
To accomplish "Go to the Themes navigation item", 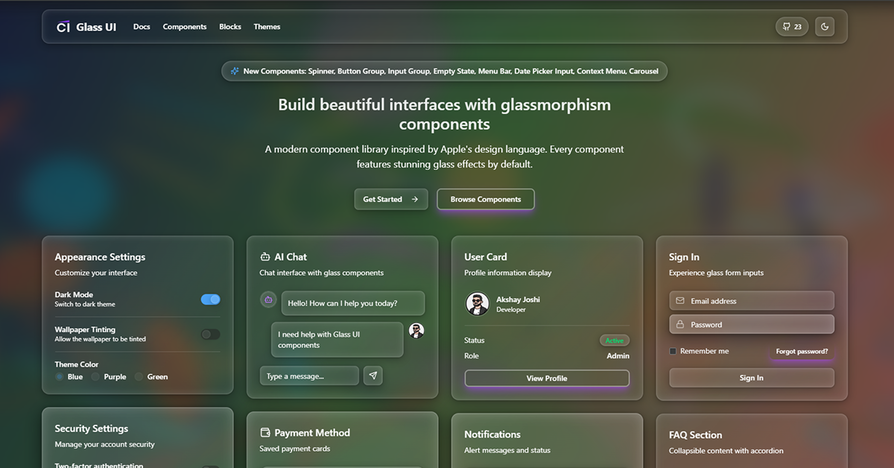I will (x=266, y=27).
